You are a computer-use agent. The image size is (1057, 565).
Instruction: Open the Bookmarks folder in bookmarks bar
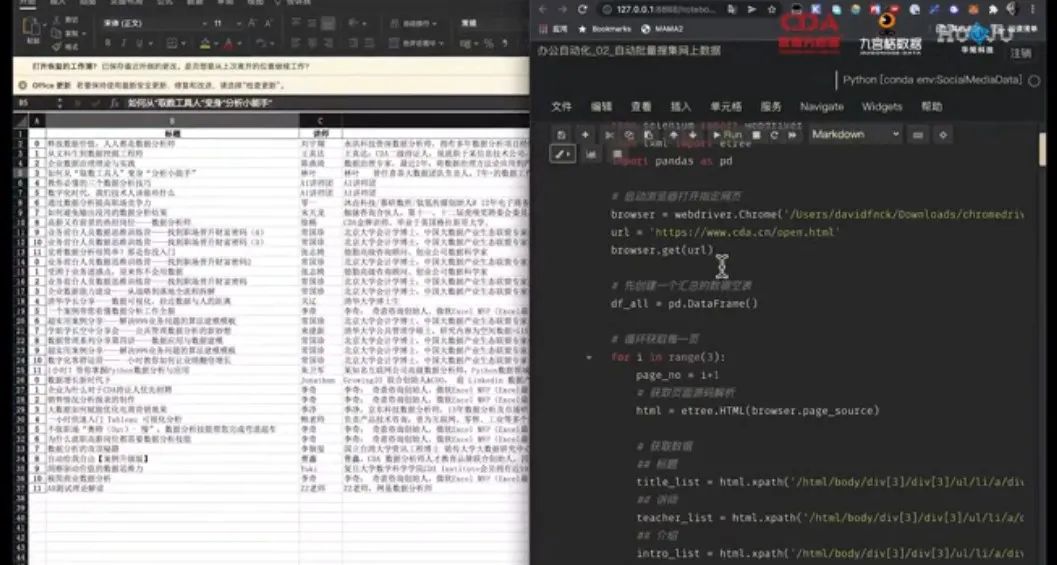coord(605,29)
